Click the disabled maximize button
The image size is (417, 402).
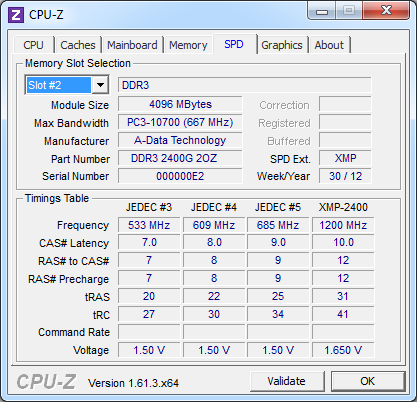349,11
